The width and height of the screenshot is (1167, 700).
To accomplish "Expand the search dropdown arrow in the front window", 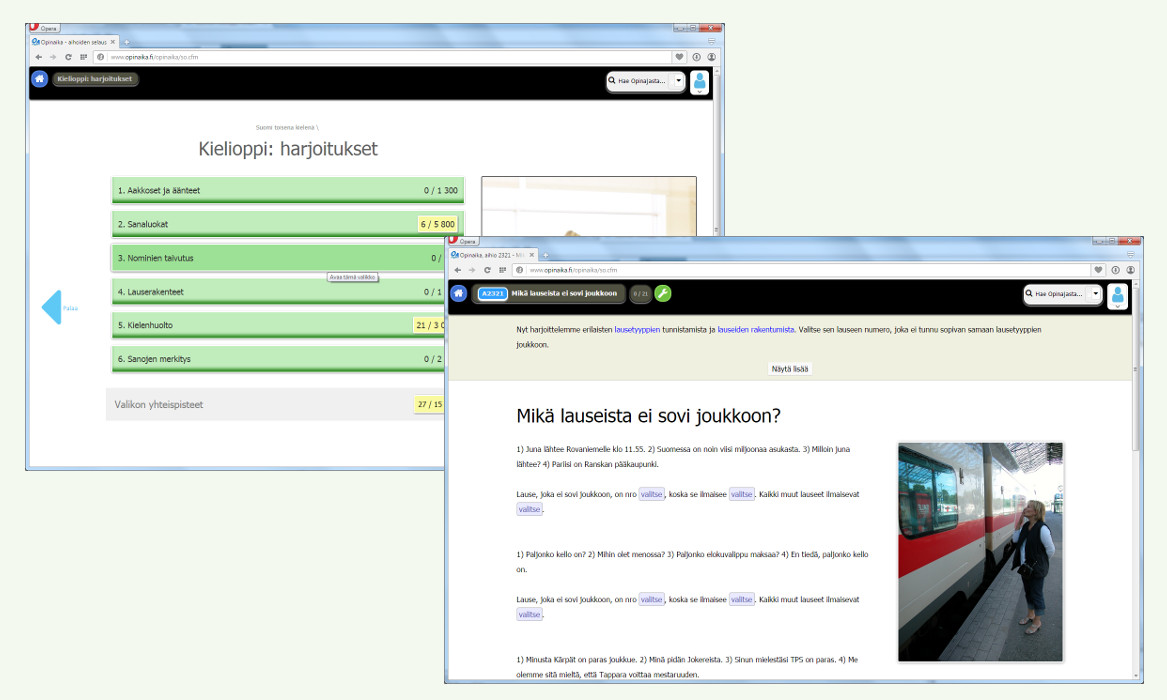I will [x=1096, y=294].
